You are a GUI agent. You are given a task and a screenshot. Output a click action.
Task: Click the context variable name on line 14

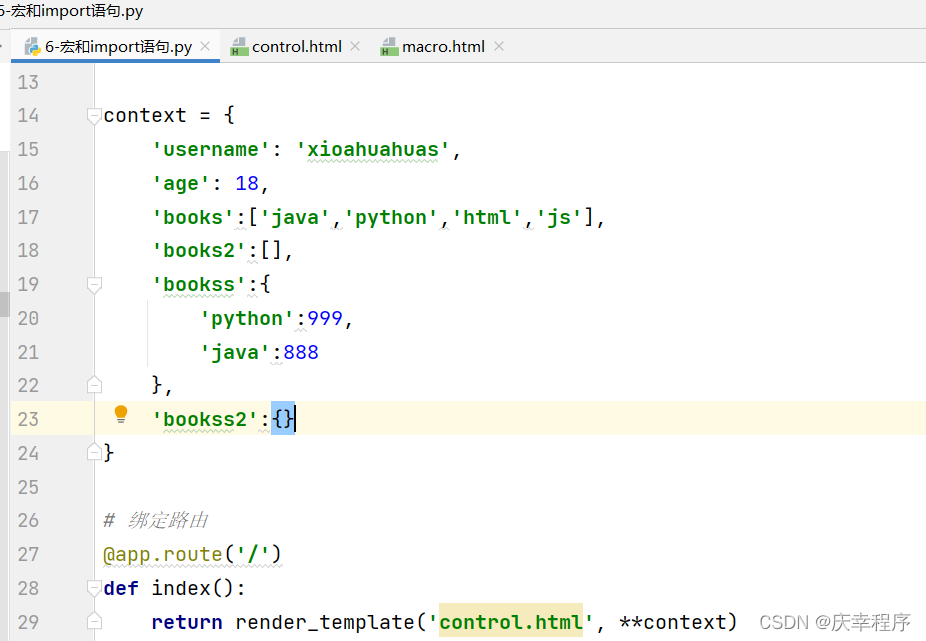pyautogui.click(x=145, y=116)
